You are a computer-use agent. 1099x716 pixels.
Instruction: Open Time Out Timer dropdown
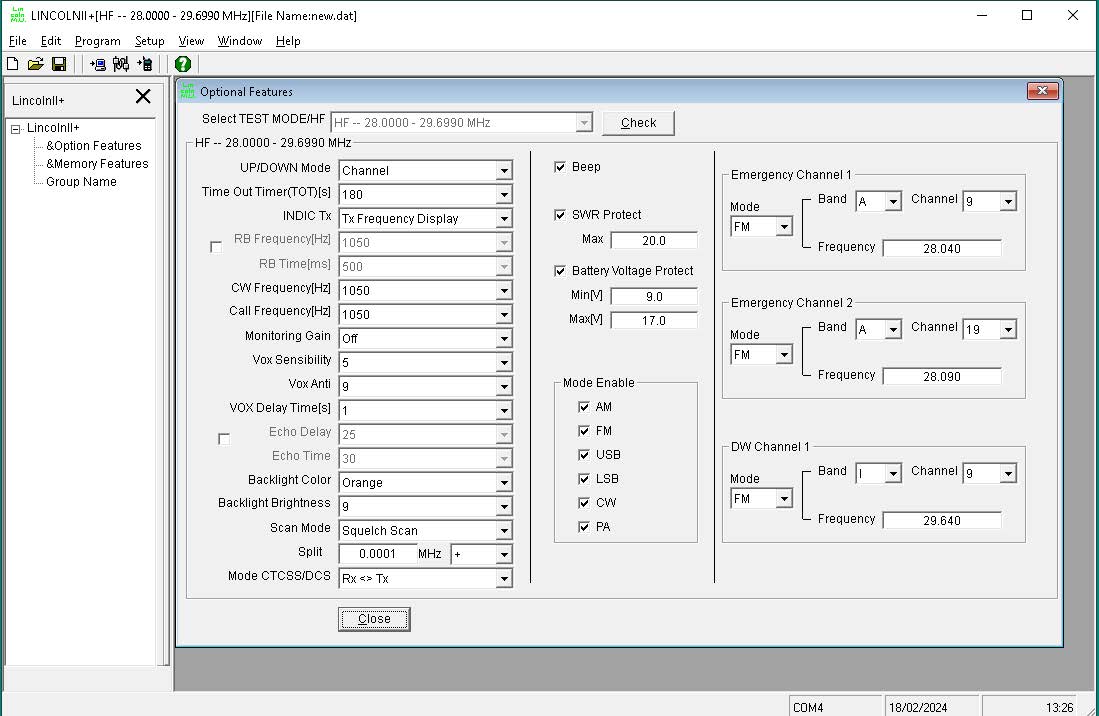click(x=504, y=194)
